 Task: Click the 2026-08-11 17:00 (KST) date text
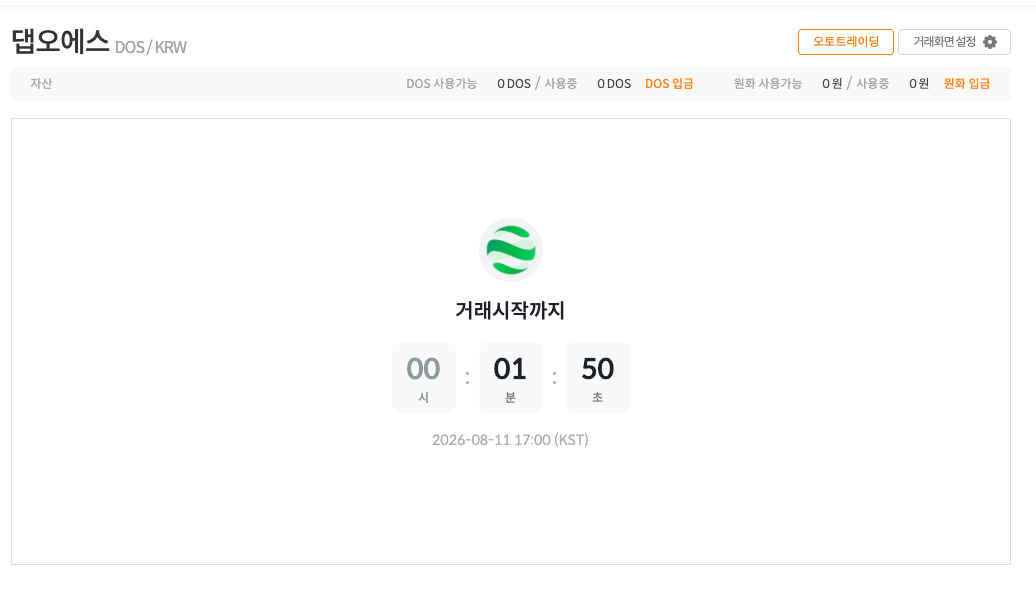tap(510, 440)
